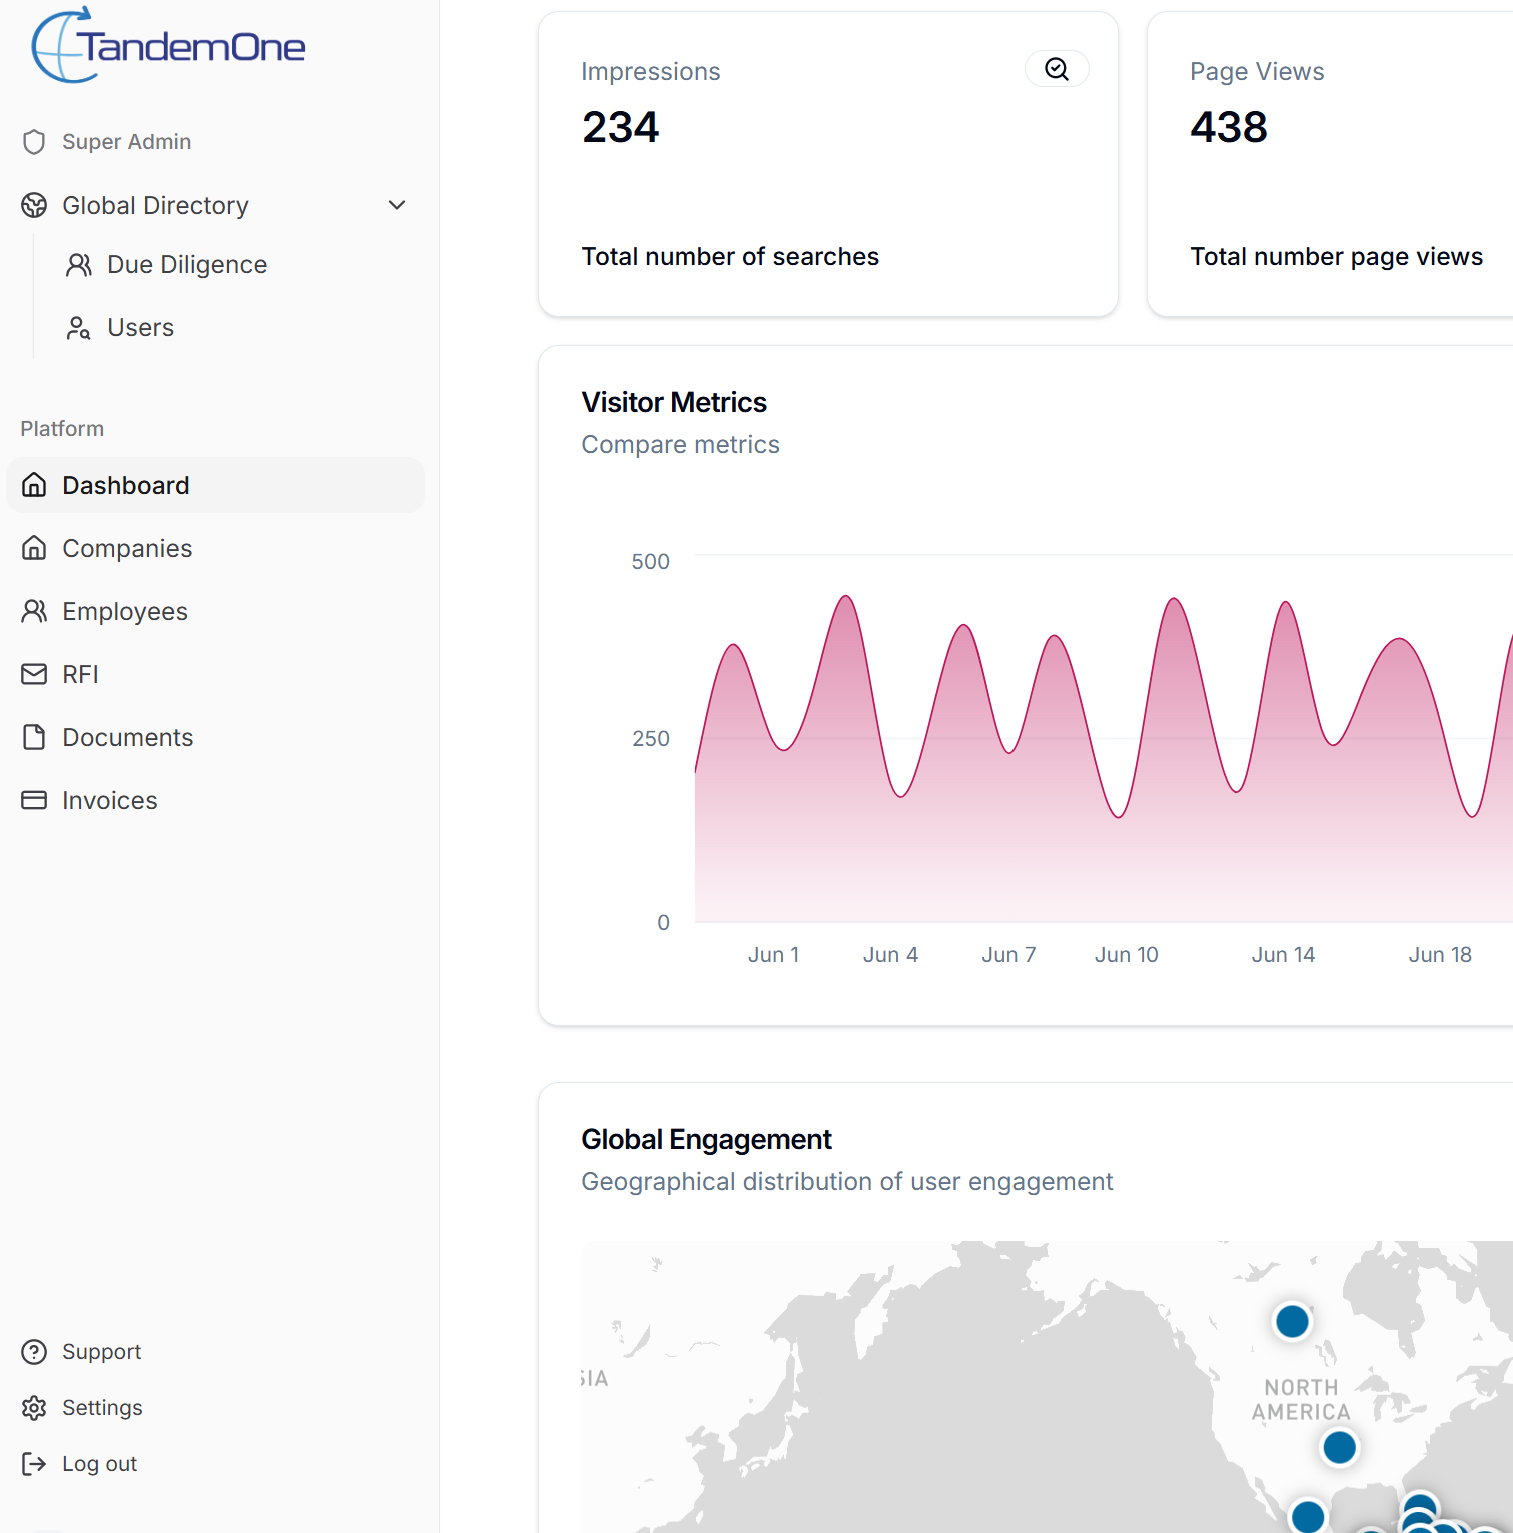Click the Compare metrics label
1513x1533 pixels.
point(680,444)
